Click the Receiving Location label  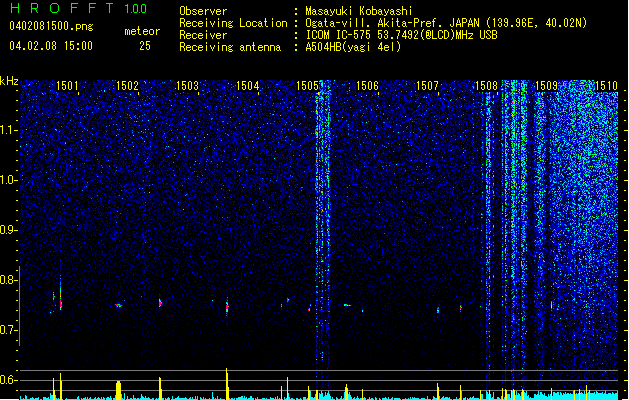click(x=233, y=23)
